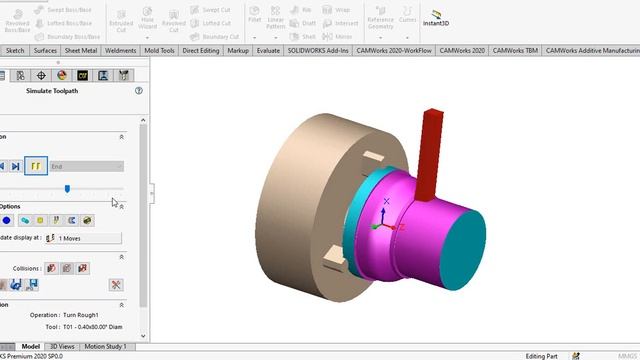
Task: Save the simulation stock as WIP
Action: pos(16,284)
